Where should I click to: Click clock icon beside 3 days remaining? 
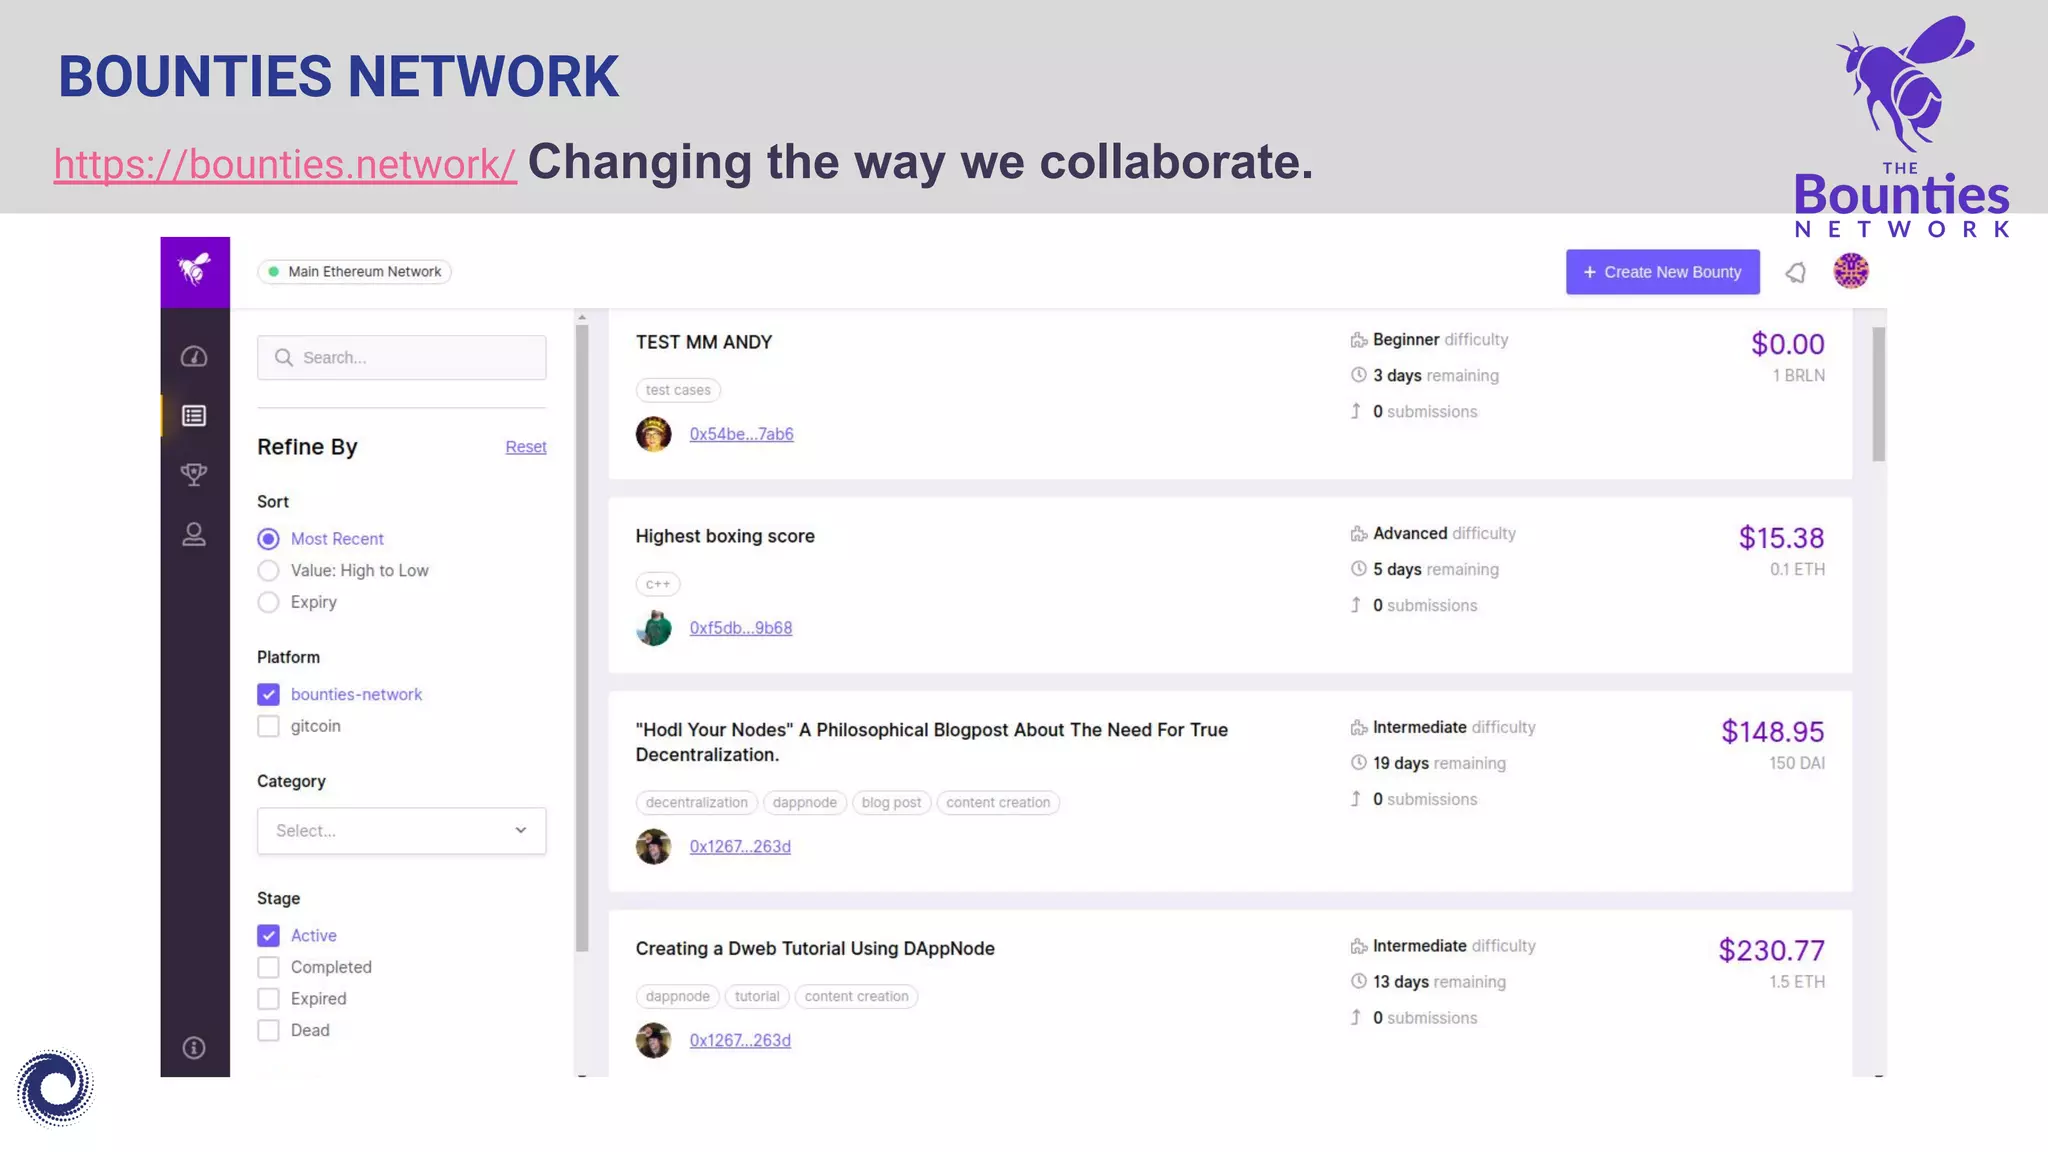pos(1358,375)
